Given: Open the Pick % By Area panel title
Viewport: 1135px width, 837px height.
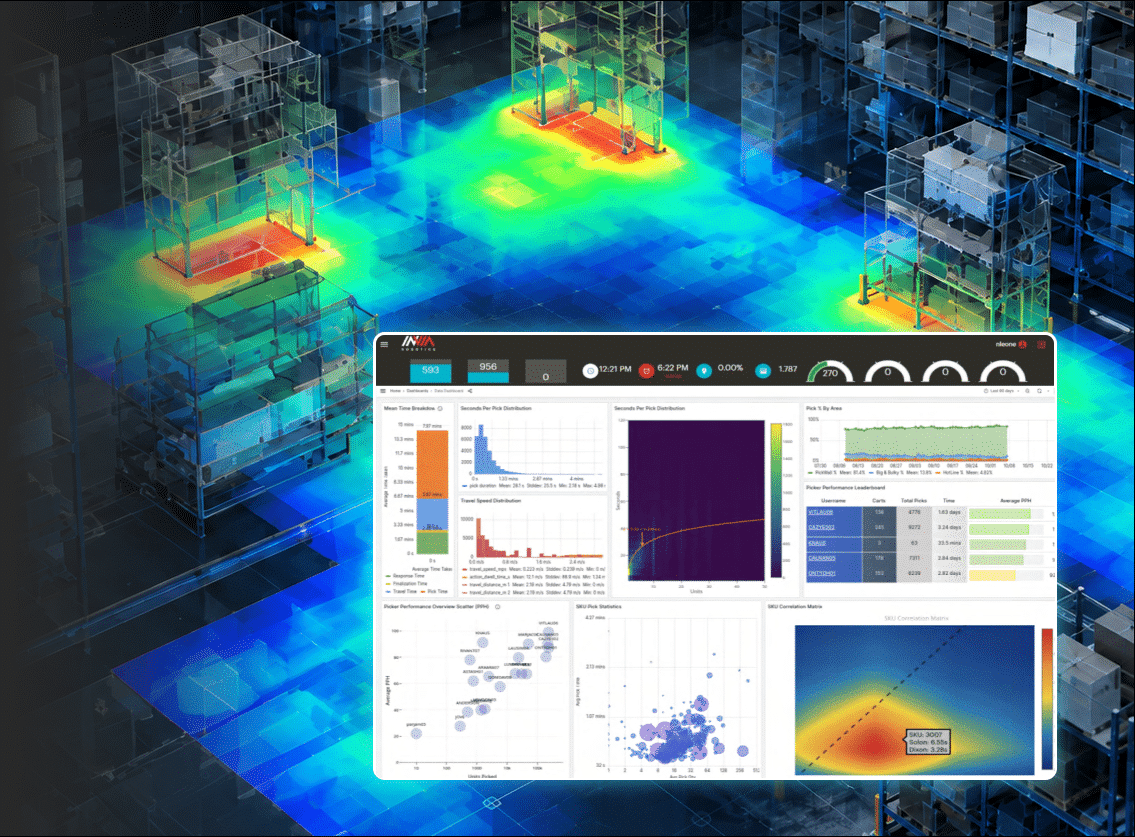Looking at the screenshot, I should pyautogui.click(x=824, y=408).
